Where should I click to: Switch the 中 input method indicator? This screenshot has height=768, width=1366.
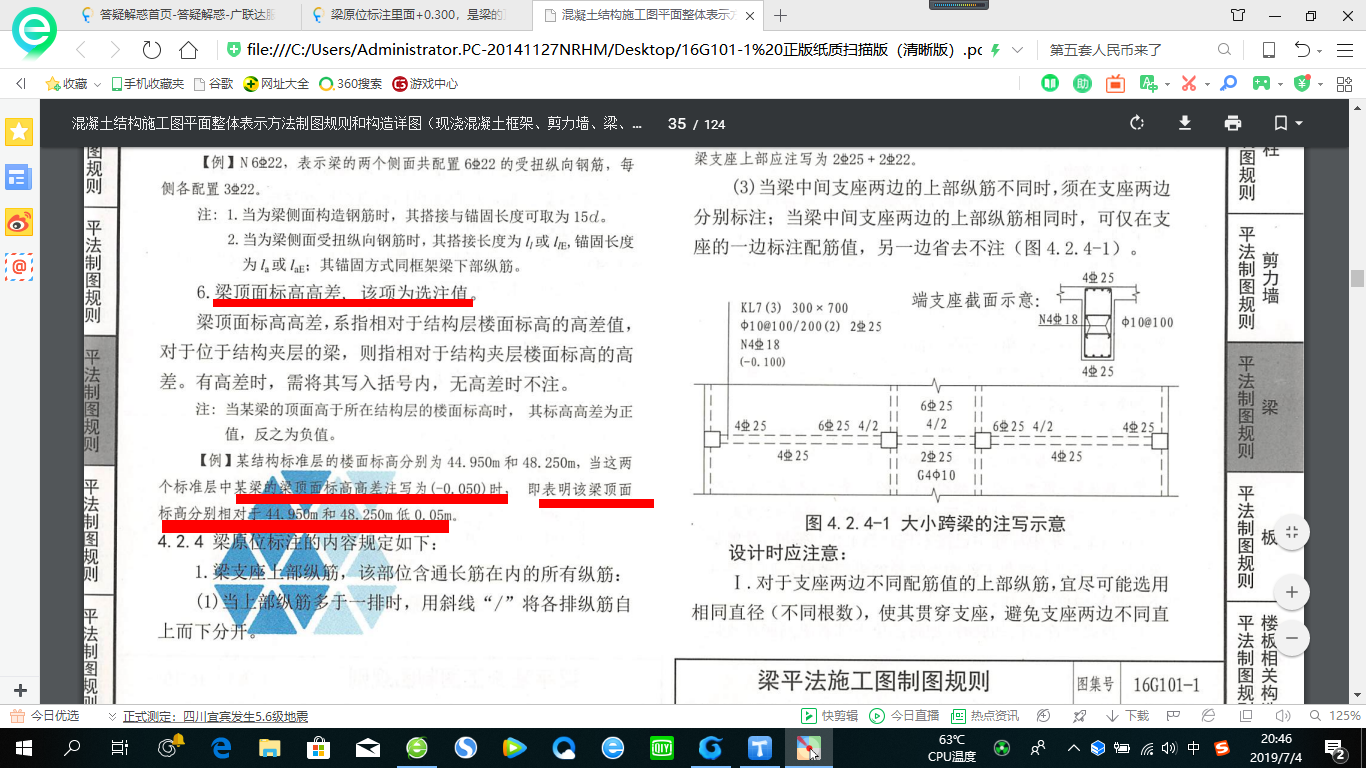[x=1195, y=748]
